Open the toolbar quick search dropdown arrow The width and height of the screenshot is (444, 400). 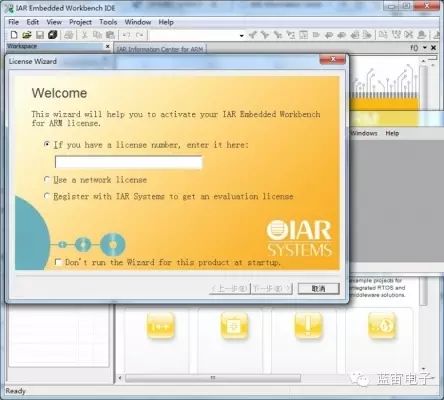[241, 35]
